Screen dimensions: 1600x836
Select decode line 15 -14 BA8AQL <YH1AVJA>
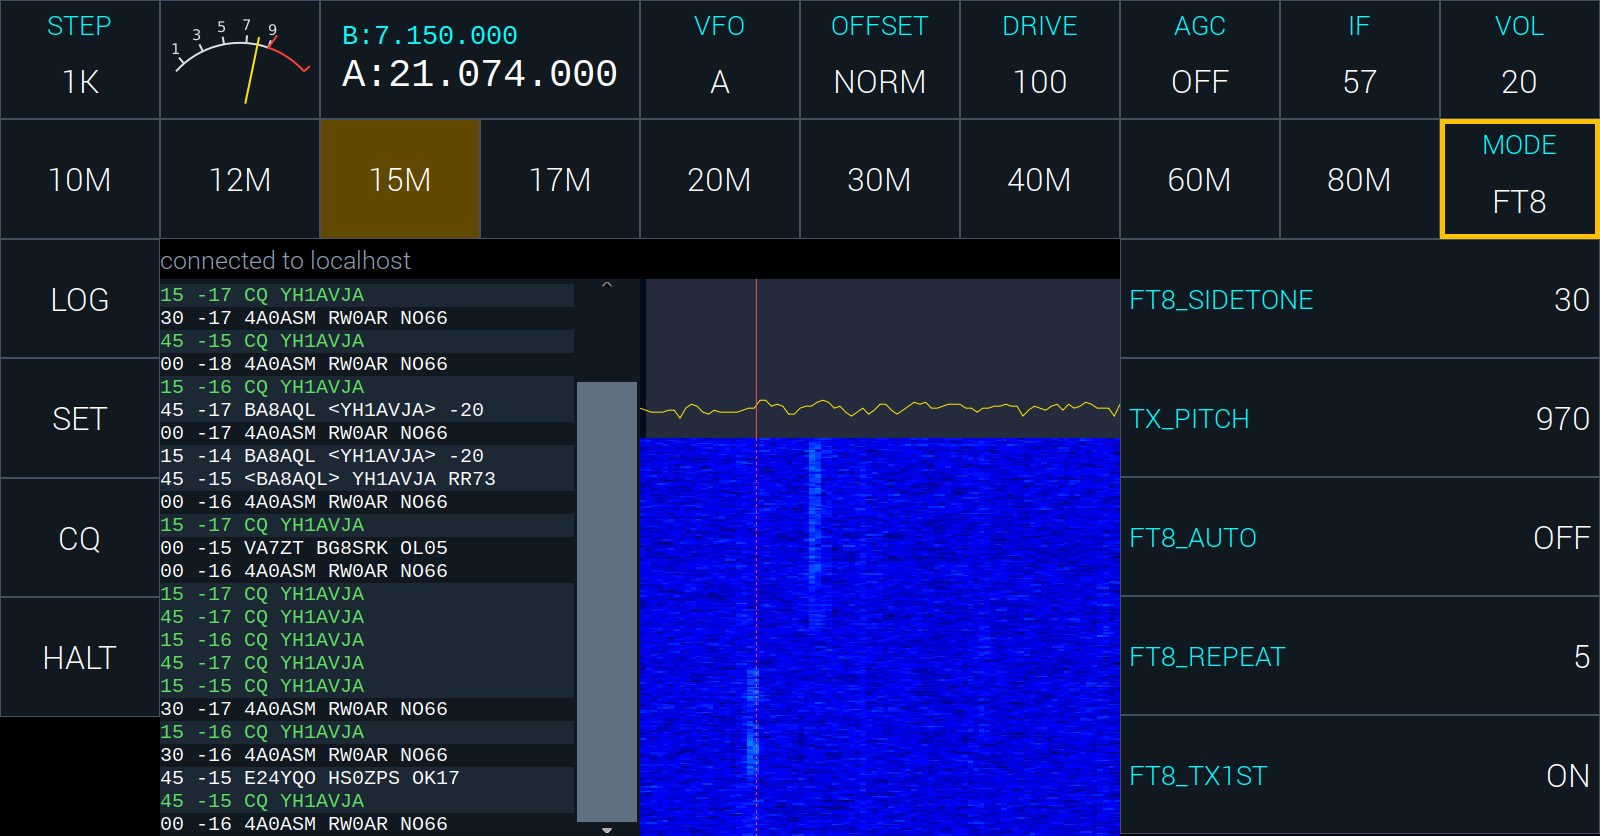(x=367, y=456)
